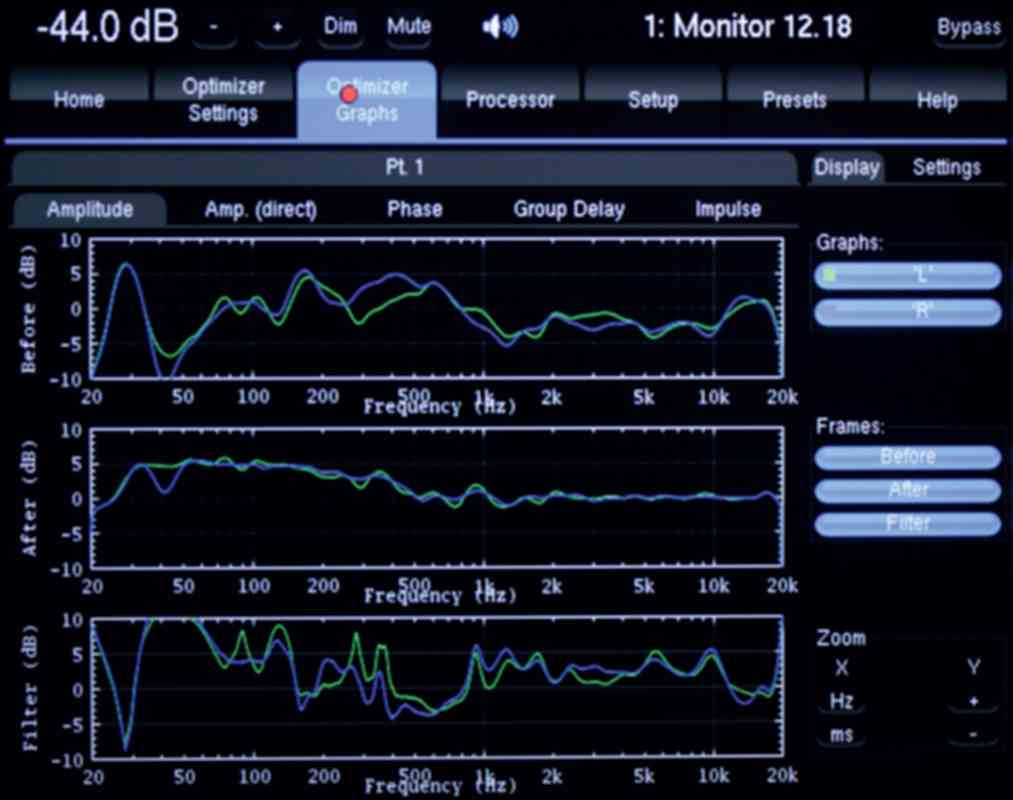This screenshot has height=800, width=1013.
Task: Open the Settings side panel tab
Action: (x=946, y=168)
